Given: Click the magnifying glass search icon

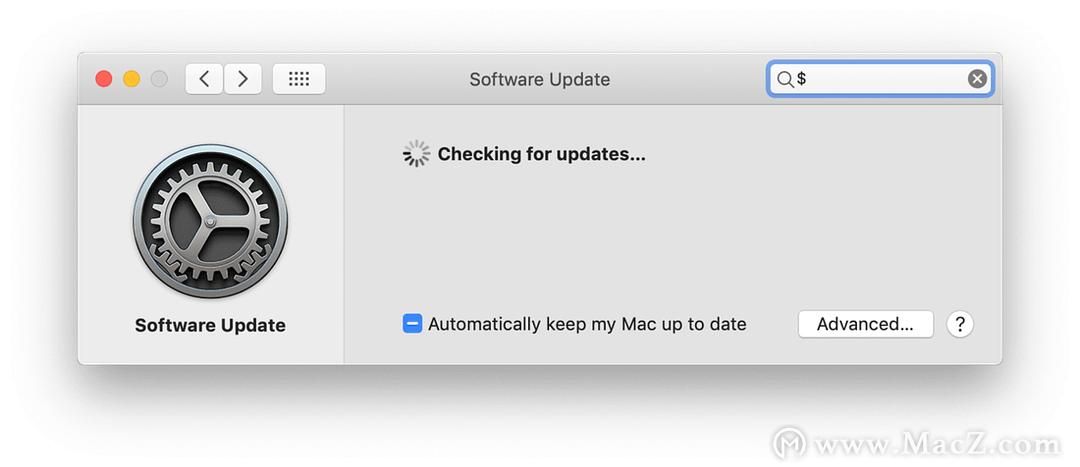Looking at the screenshot, I should click(785, 79).
